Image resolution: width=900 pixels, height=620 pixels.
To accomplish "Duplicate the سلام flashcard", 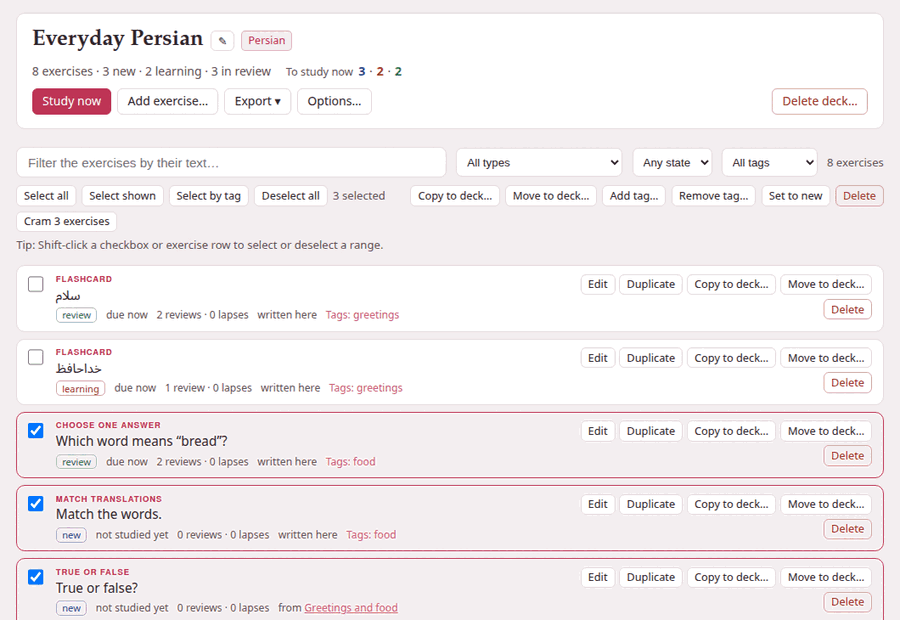I will tap(650, 284).
